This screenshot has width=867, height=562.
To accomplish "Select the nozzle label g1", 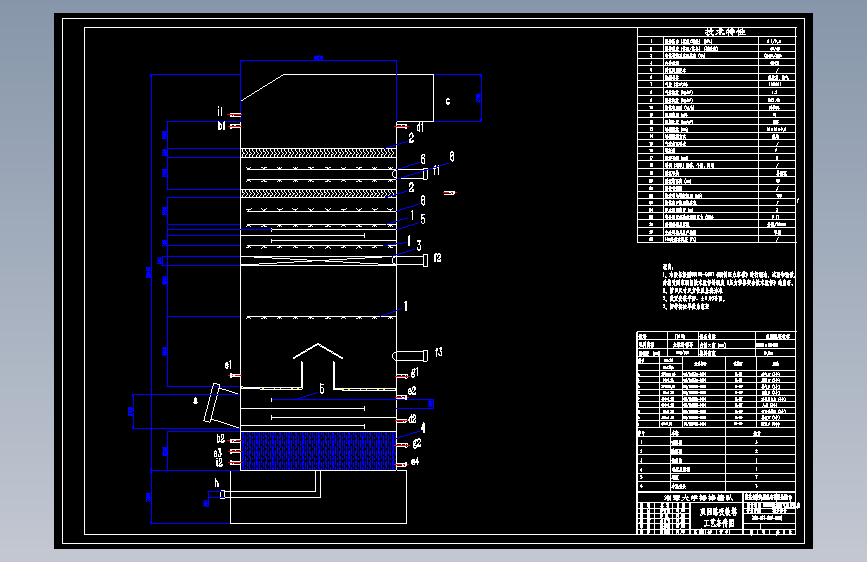I will tap(415, 373).
